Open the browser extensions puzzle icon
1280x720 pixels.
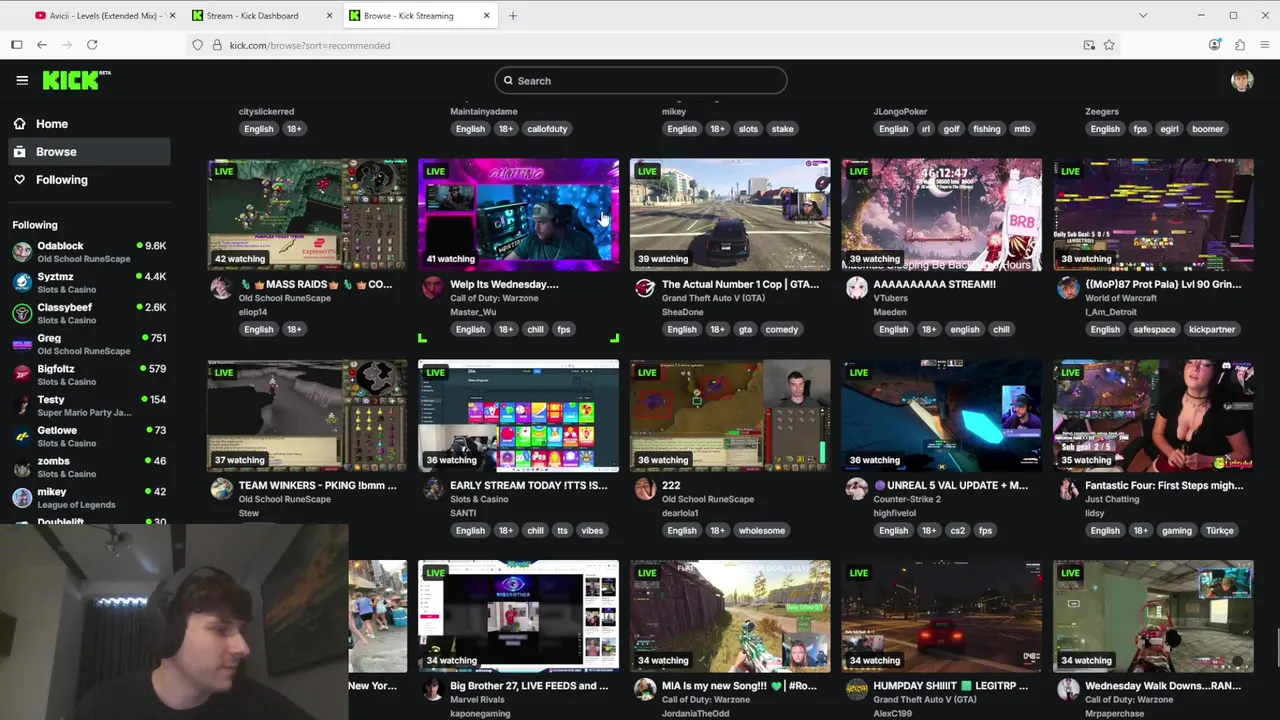[1240, 45]
